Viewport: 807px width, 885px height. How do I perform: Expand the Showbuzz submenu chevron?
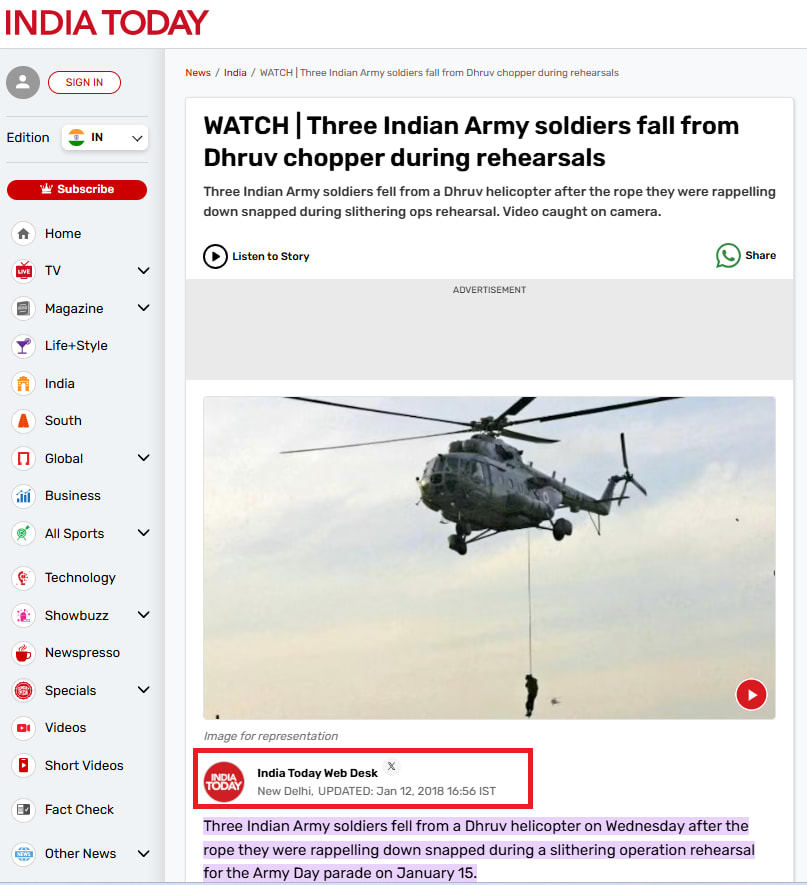click(x=143, y=615)
